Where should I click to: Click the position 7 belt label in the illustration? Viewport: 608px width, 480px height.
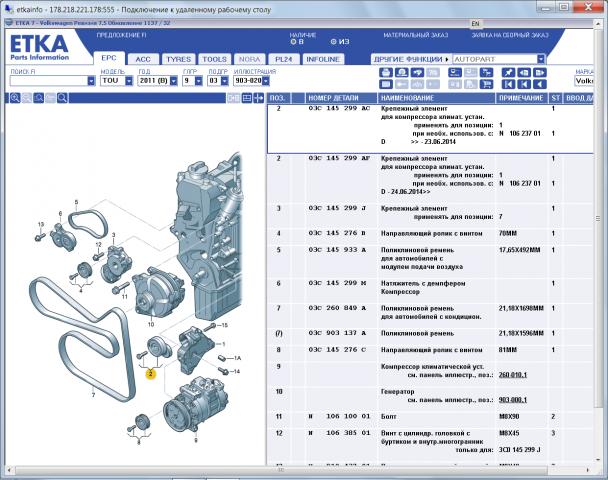pos(93,395)
